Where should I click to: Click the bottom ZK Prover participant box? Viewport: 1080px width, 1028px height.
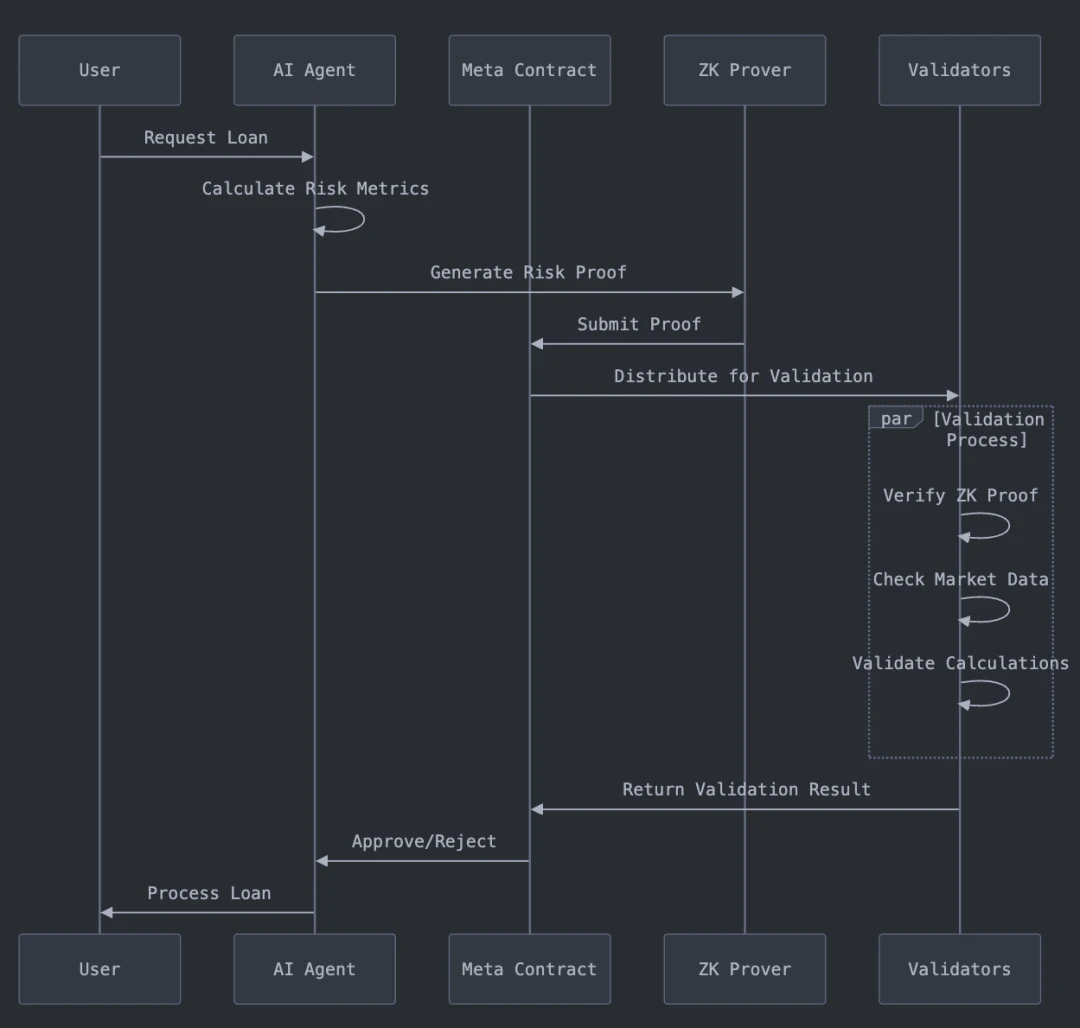(x=744, y=968)
